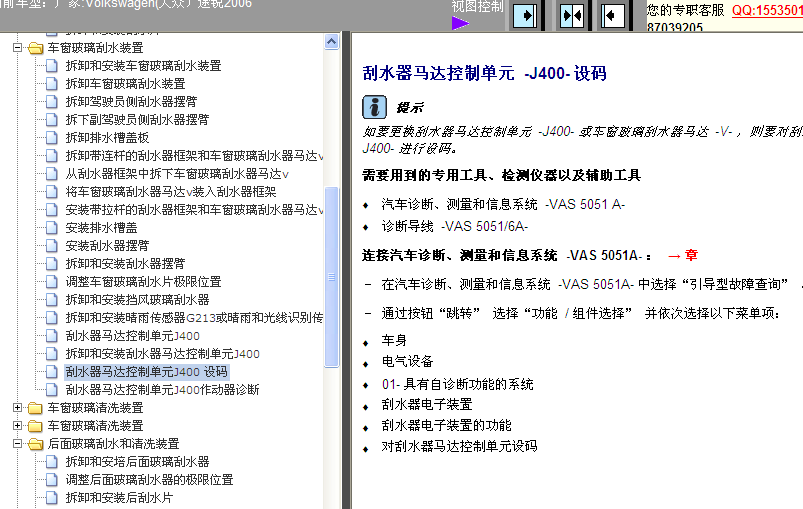Image resolution: width=803 pixels, height=509 pixels.
Task: Click the tree scrollbar up arrow
Action: coord(331,41)
